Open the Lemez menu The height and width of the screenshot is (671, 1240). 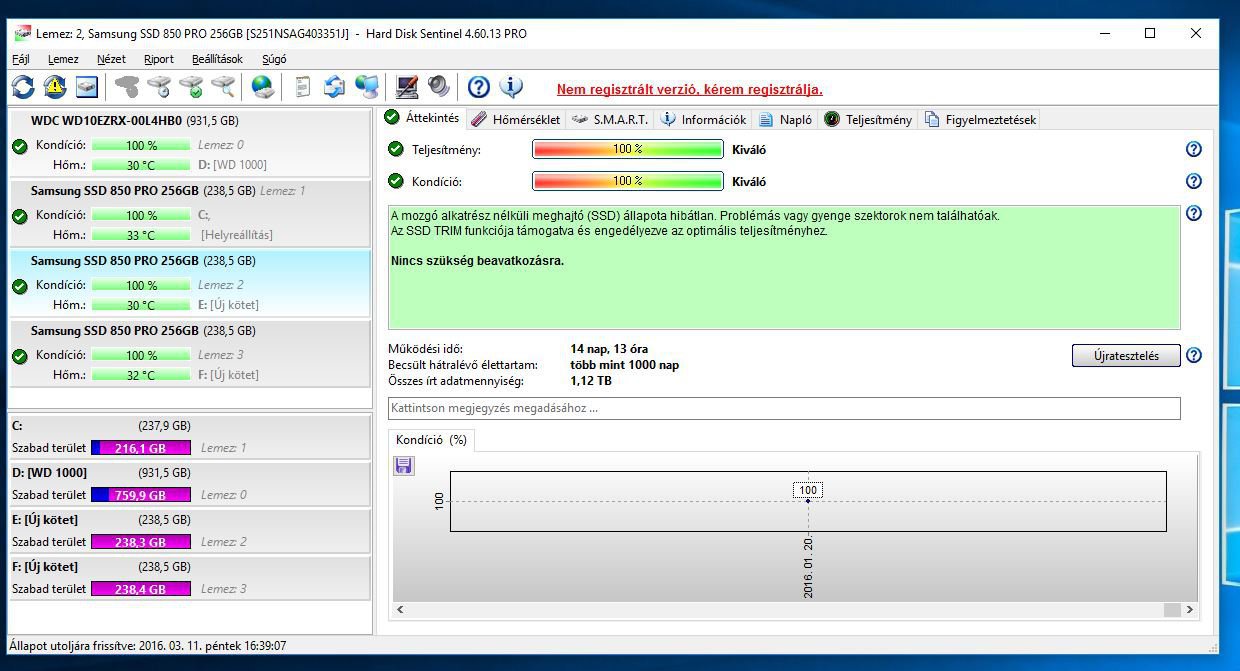pos(63,59)
